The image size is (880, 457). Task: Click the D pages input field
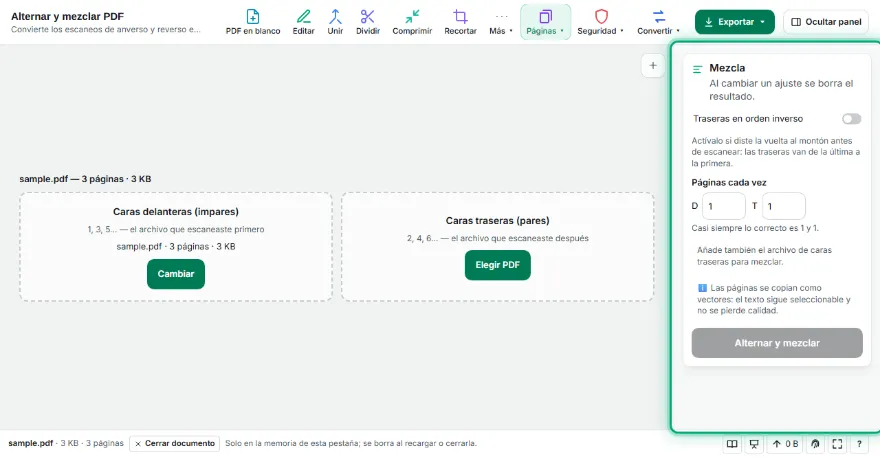[723, 206]
